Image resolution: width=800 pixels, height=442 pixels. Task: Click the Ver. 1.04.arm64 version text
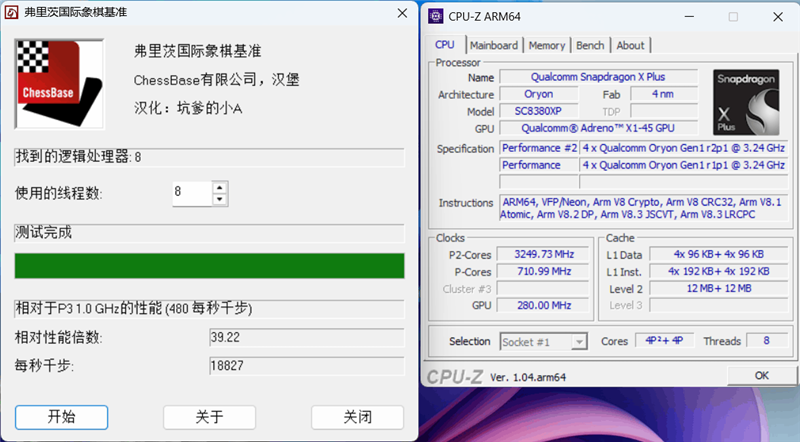point(528,378)
